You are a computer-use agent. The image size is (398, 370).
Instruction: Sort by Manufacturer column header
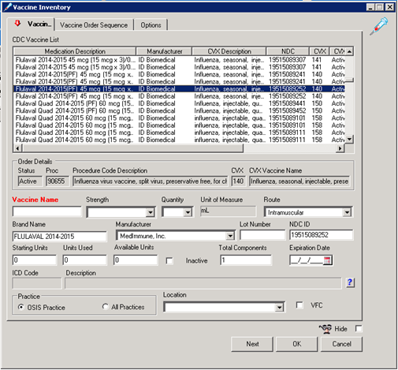coord(164,51)
